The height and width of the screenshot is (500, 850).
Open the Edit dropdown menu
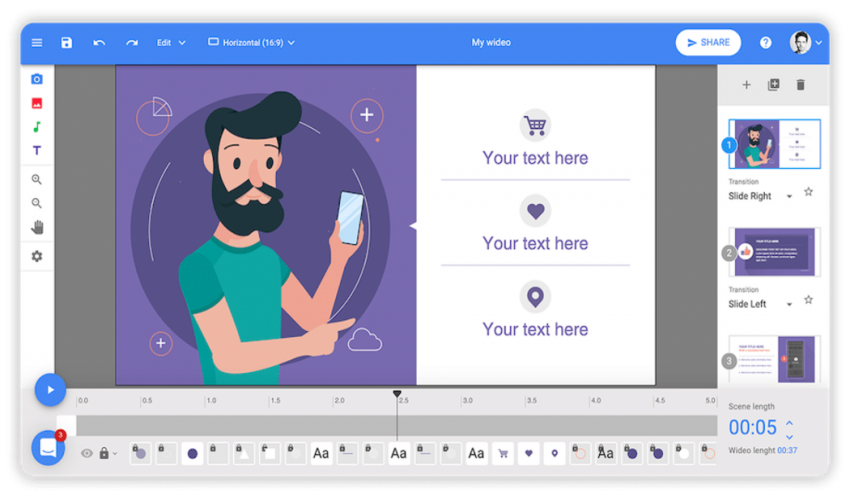(x=171, y=42)
